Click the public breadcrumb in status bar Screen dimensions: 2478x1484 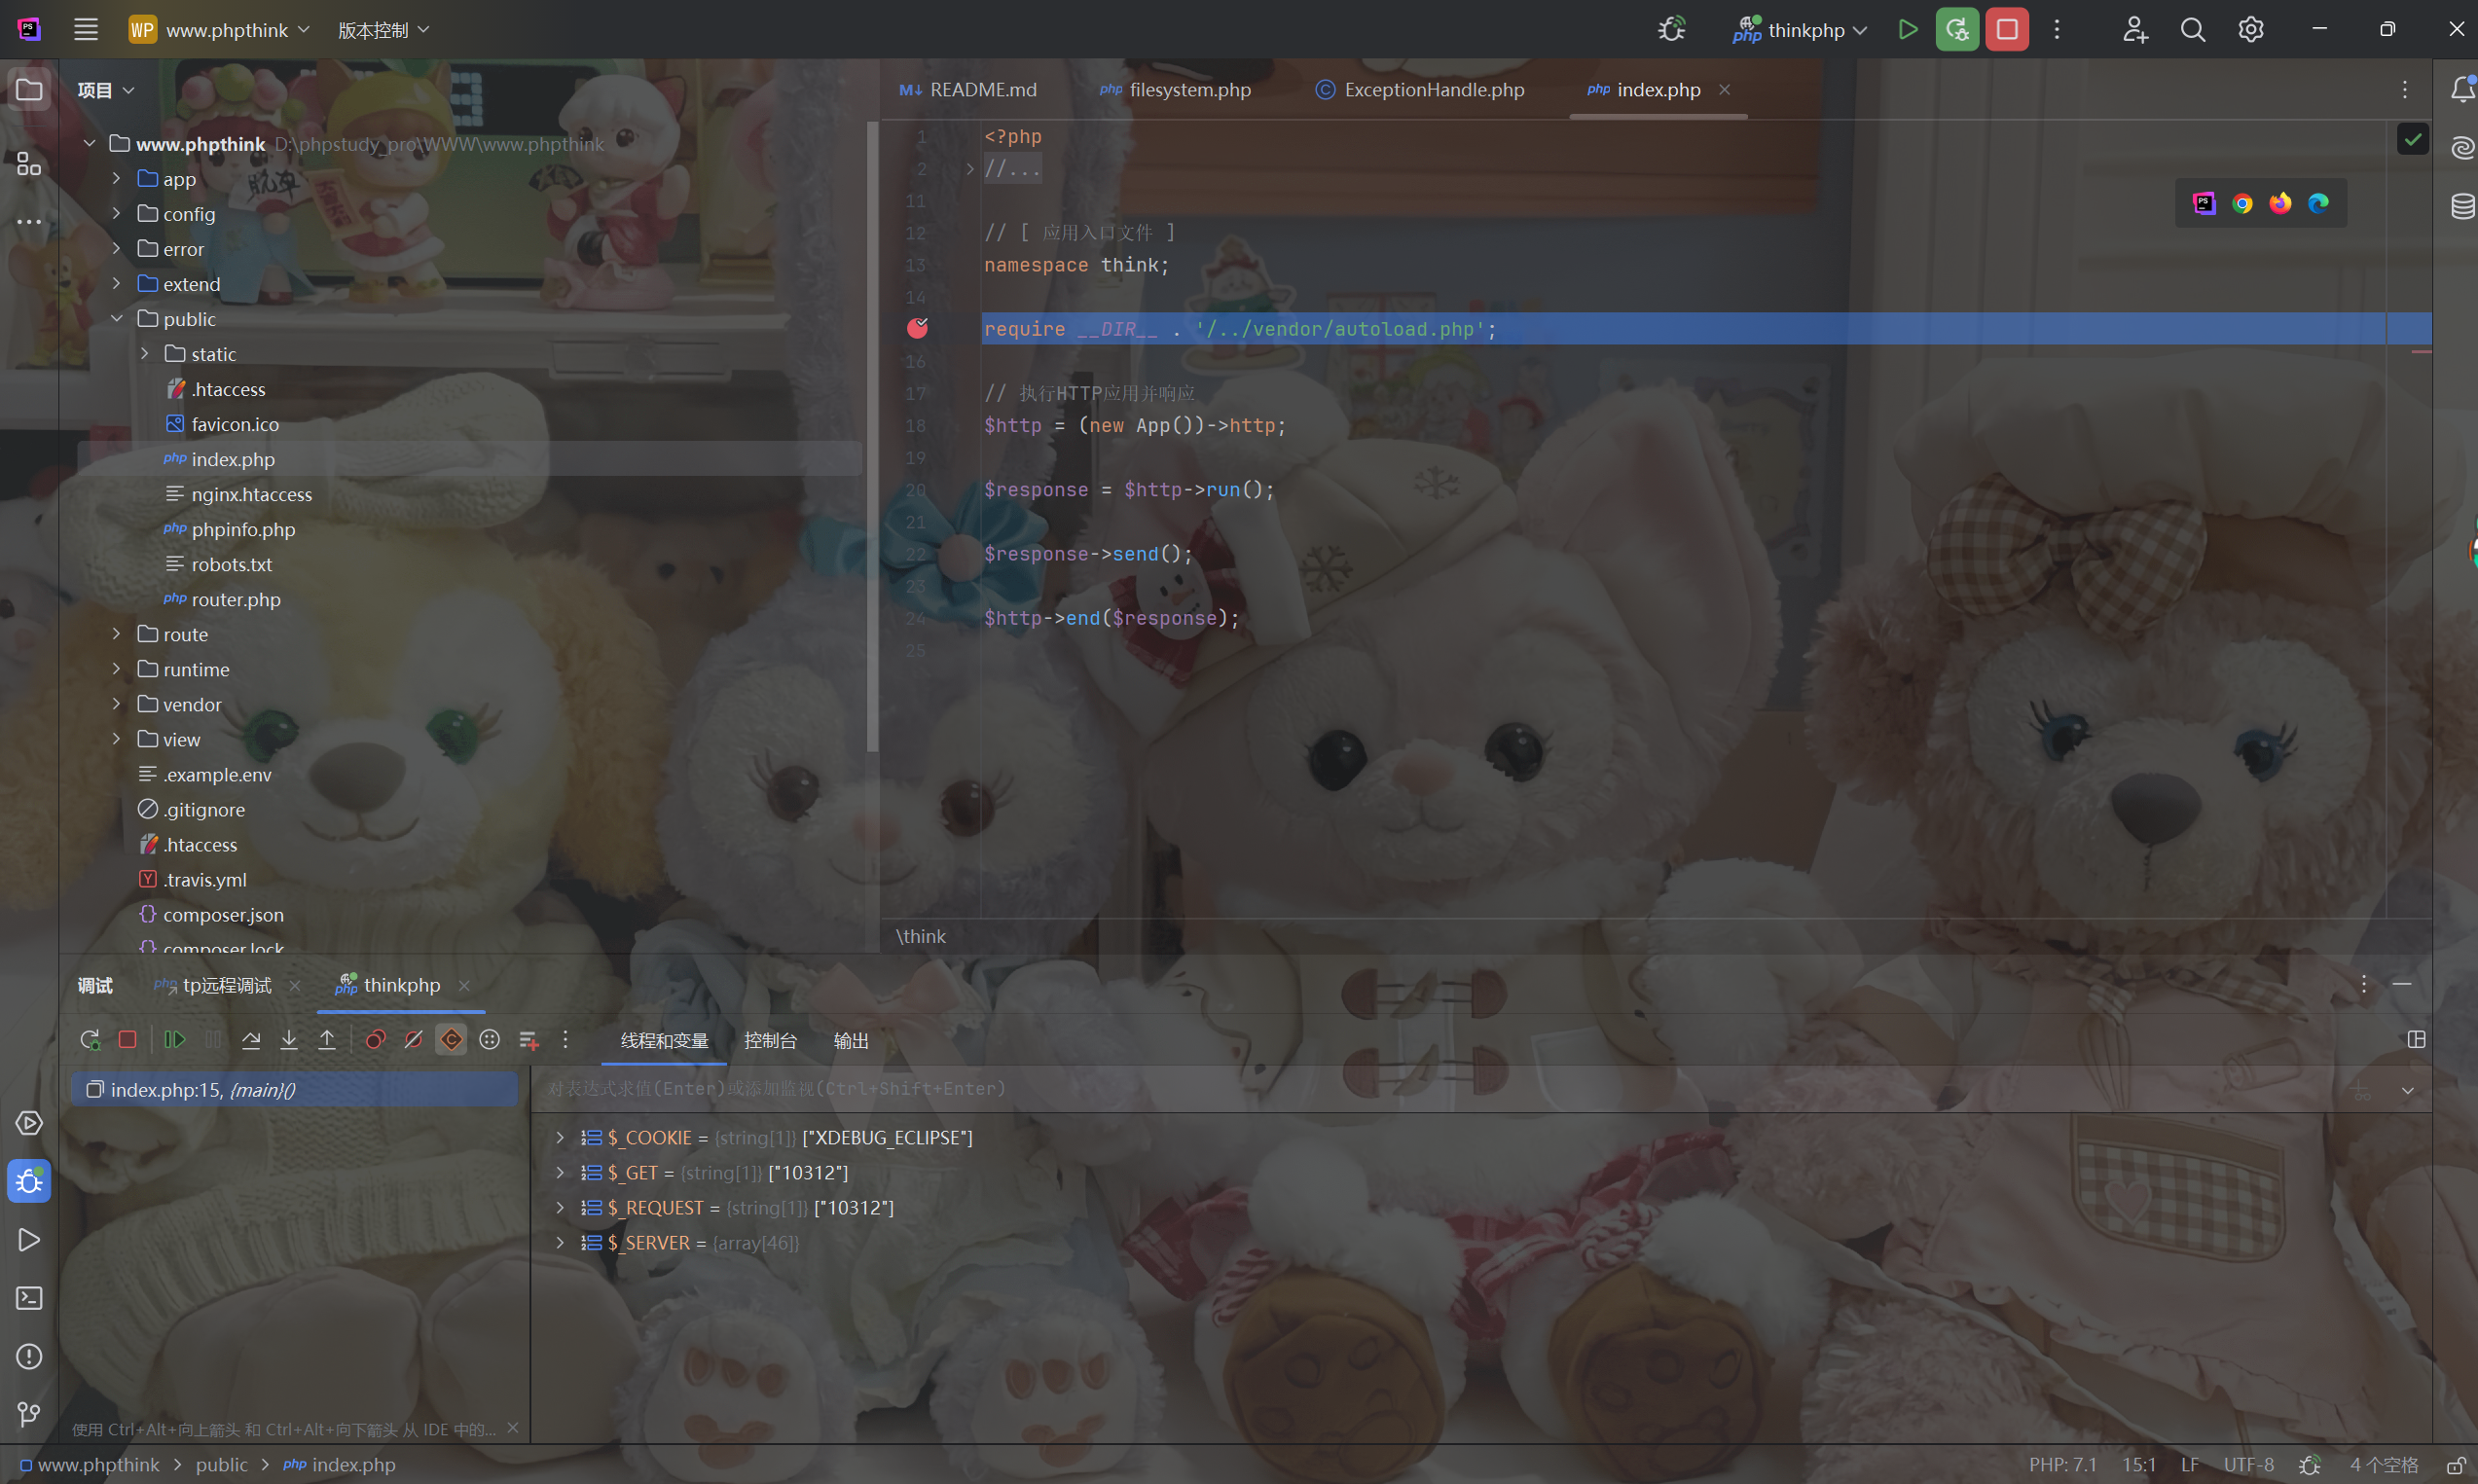(221, 1464)
